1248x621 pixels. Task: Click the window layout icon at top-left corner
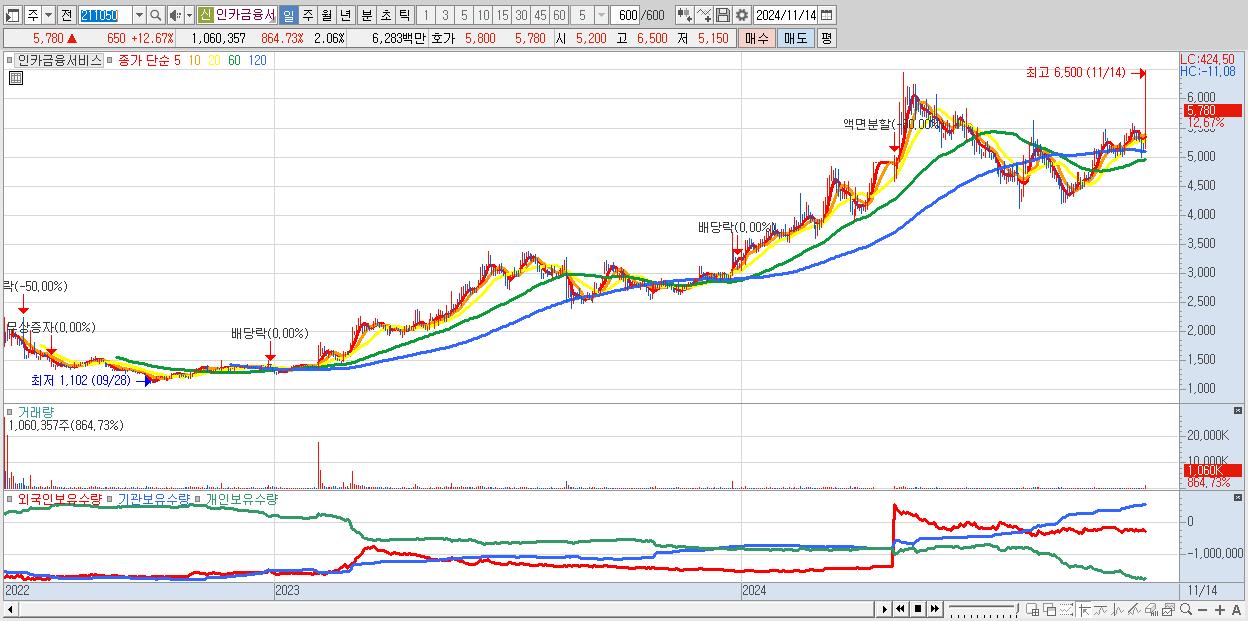12,15
